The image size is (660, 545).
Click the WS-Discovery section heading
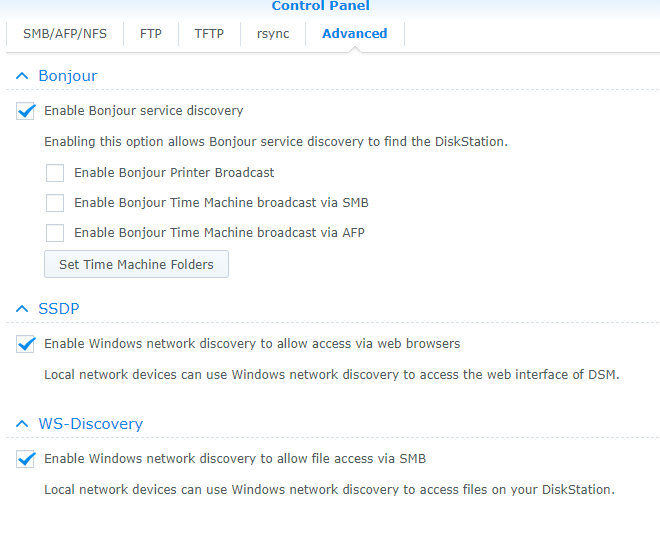pyautogui.click(x=91, y=424)
